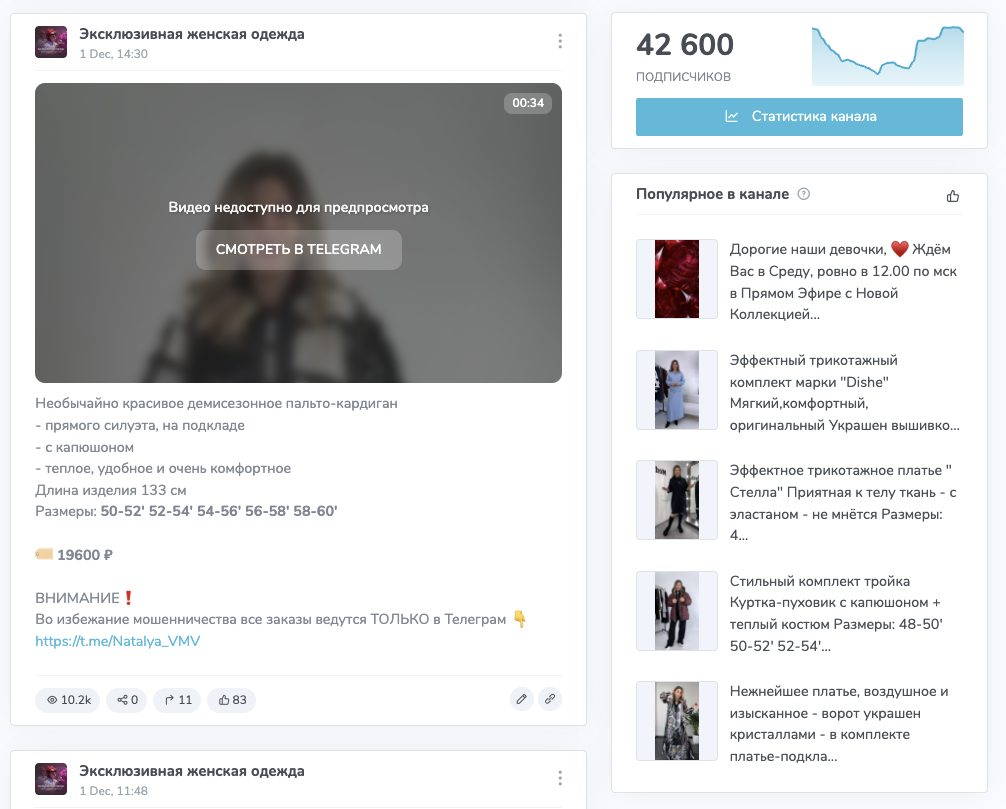This screenshot has width=1006, height=809.
Task: Open popular post about Стелла dress
Action: coord(843,503)
